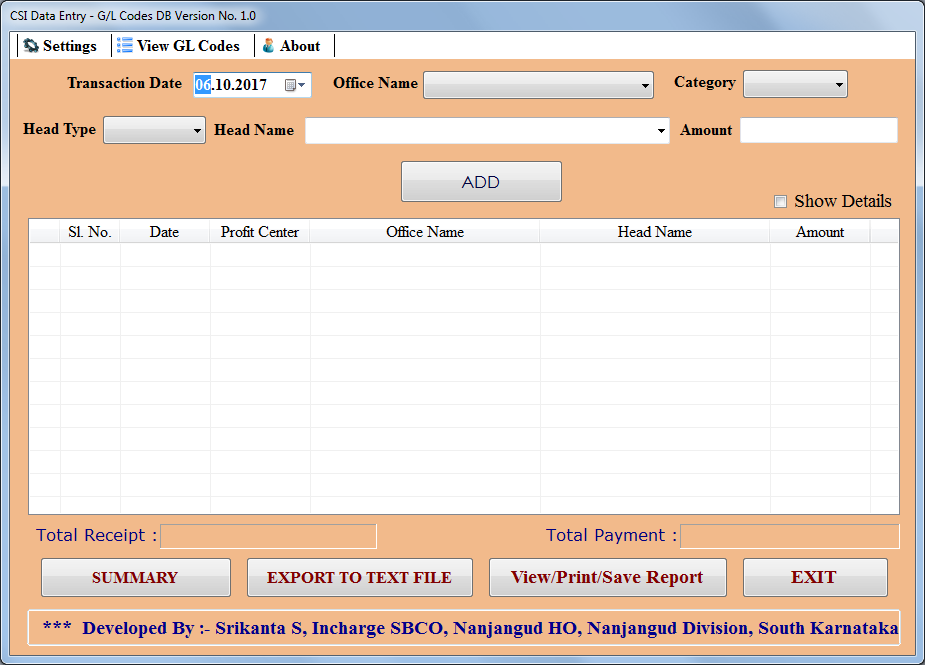This screenshot has width=925, height=665.
Task: Click SUMMARY button
Action: coord(135,577)
